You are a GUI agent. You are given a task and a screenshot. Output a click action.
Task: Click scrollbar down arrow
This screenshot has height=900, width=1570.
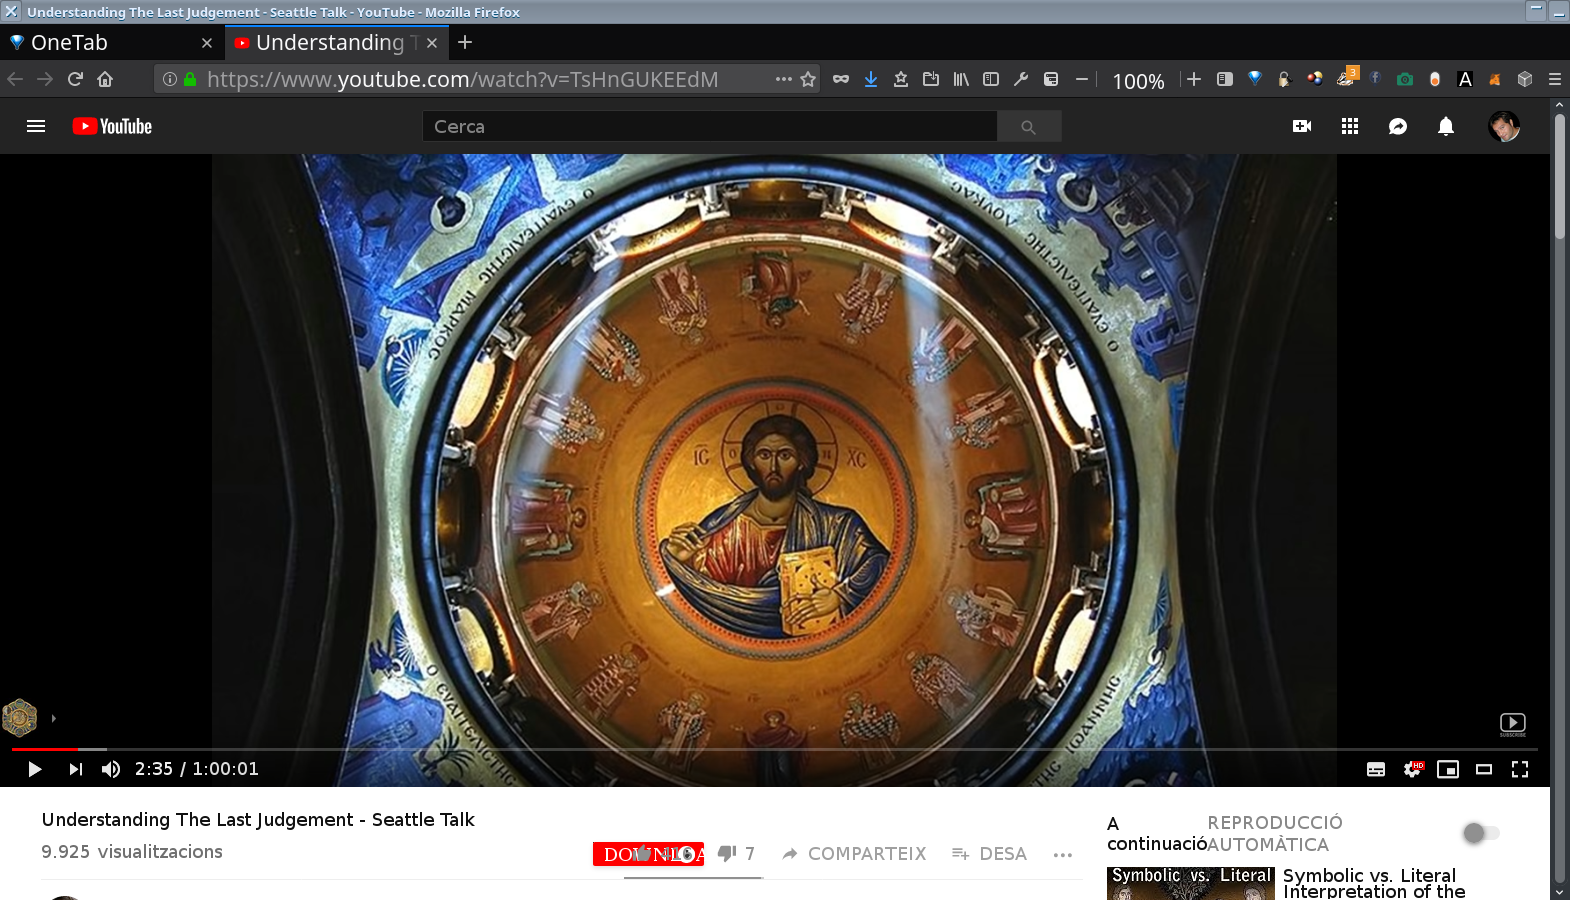1560,891
